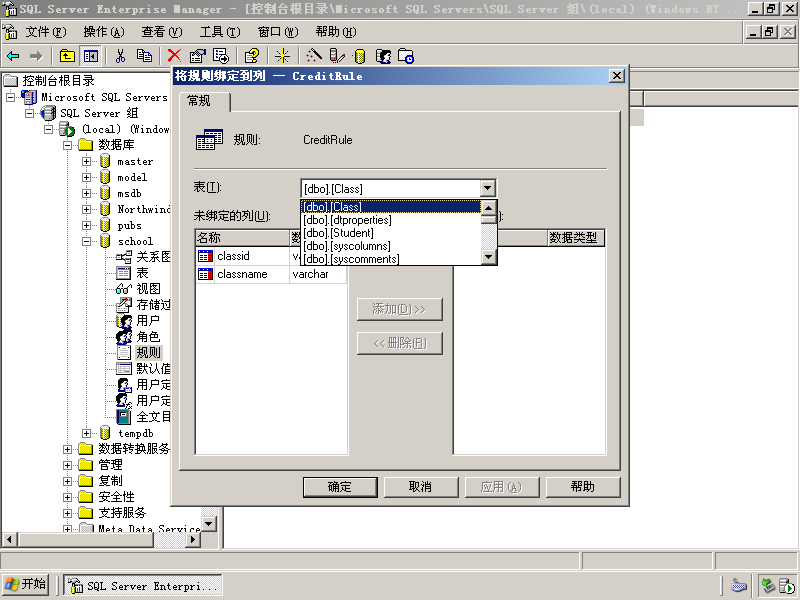The height and width of the screenshot is (600, 800).
Task: Select the 存储过程 icon under school
Action: click(123, 305)
